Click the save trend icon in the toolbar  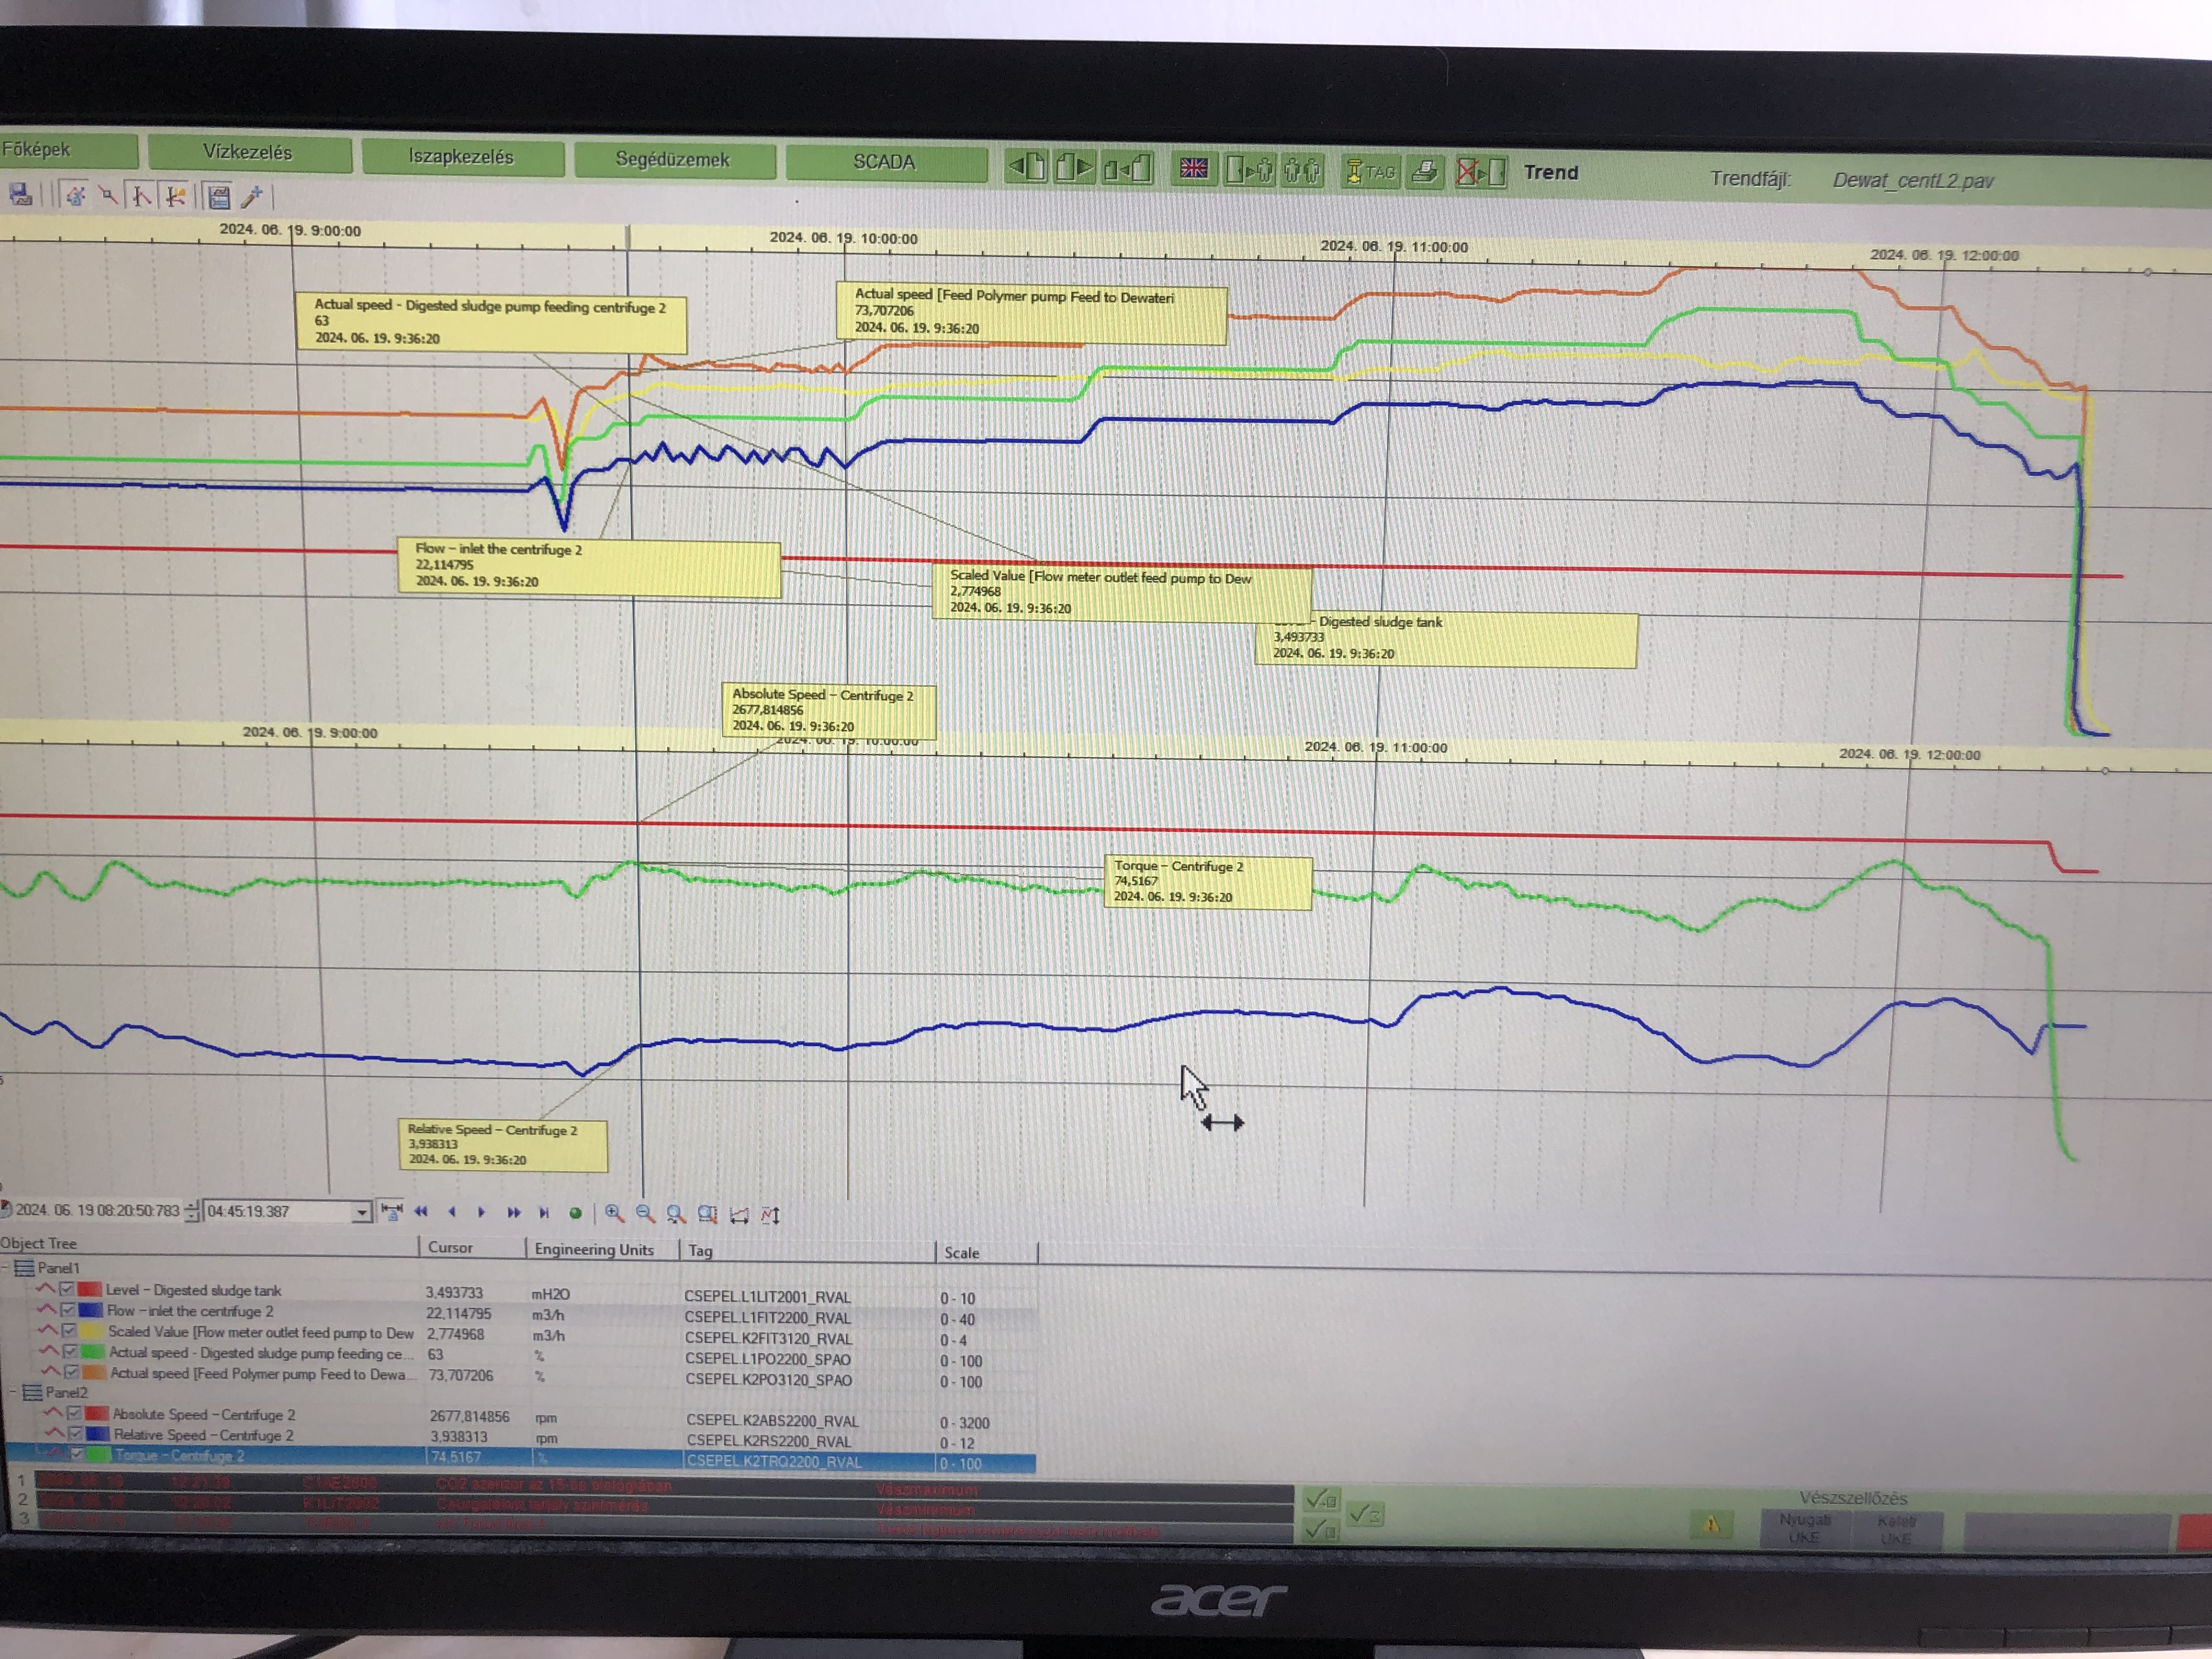pyautogui.click(x=20, y=193)
